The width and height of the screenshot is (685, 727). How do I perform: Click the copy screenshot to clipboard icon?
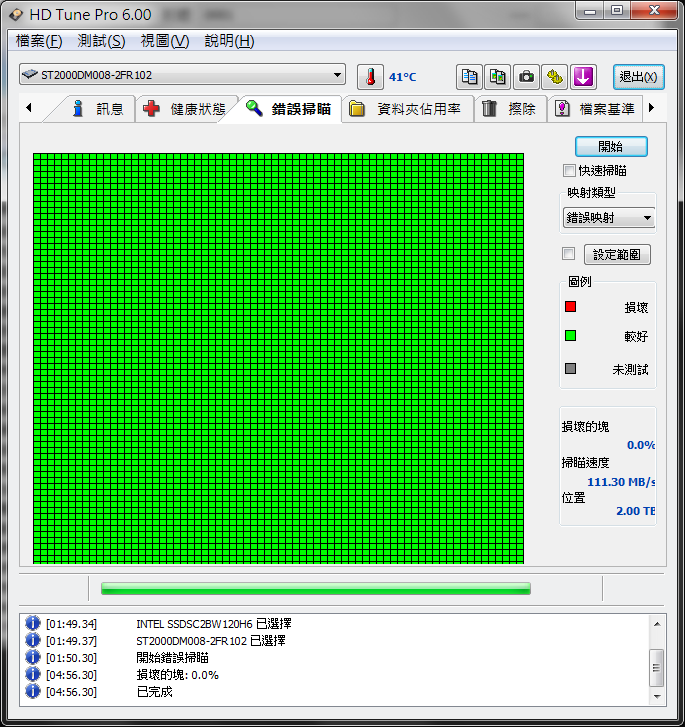pos(498,77)
